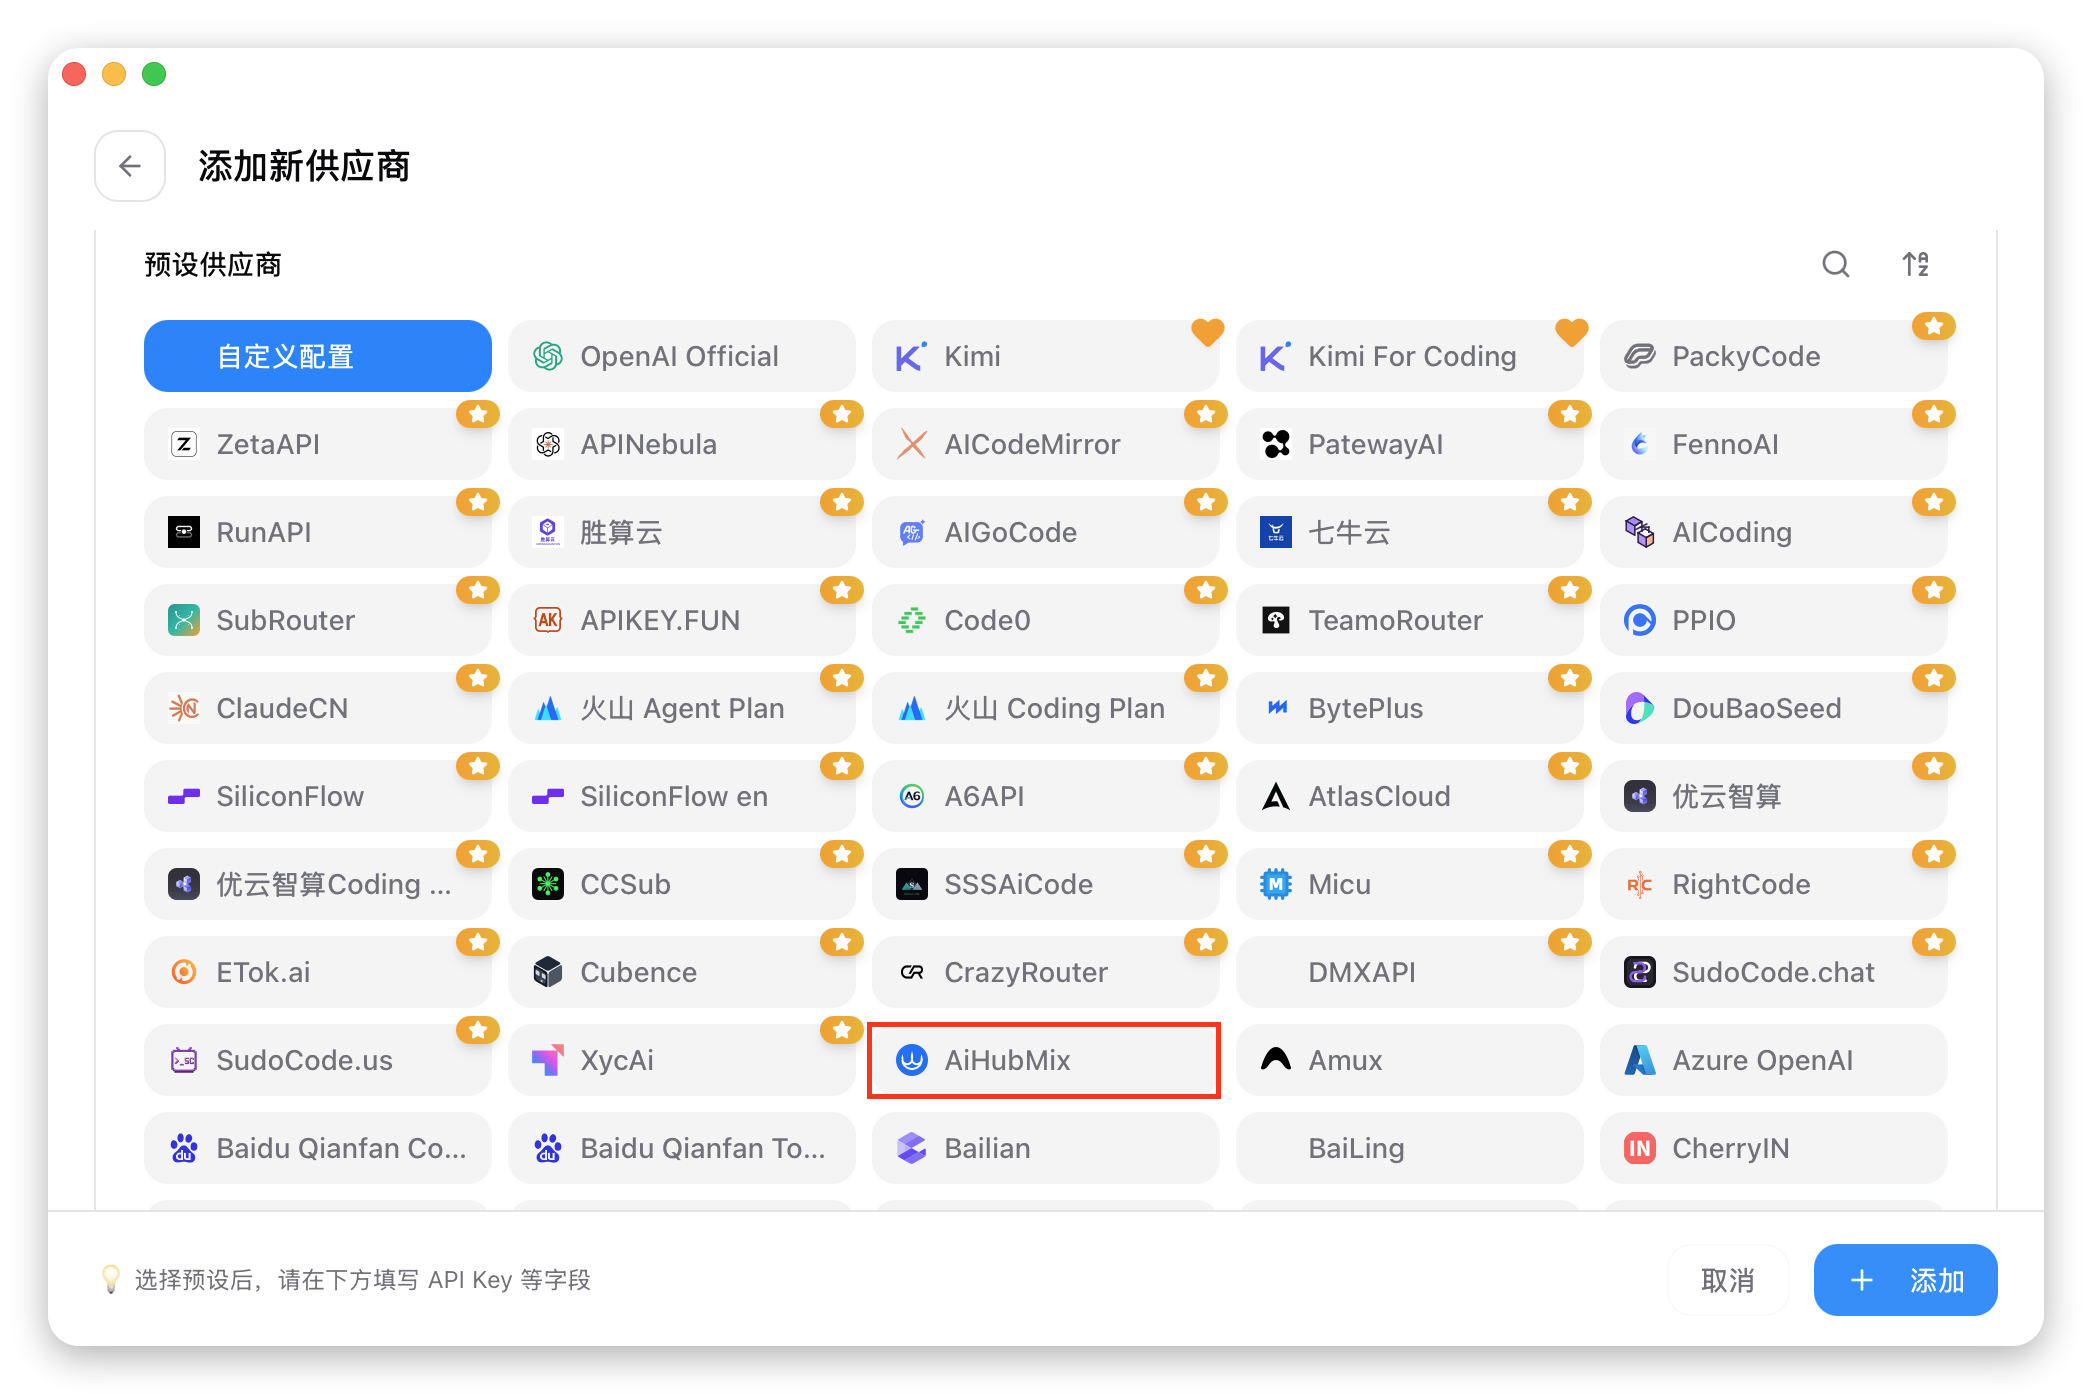This screenshot has width=2092, height=1394.
Task: Click the ClaudeCN logo icon
Action: coord(184,708)
